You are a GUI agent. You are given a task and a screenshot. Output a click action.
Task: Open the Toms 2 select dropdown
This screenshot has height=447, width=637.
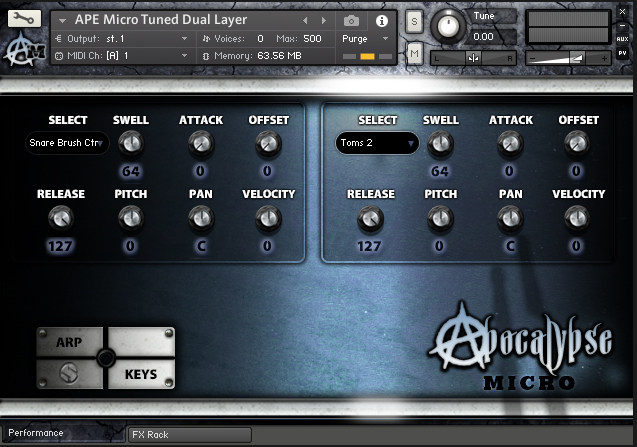(377, 143)
